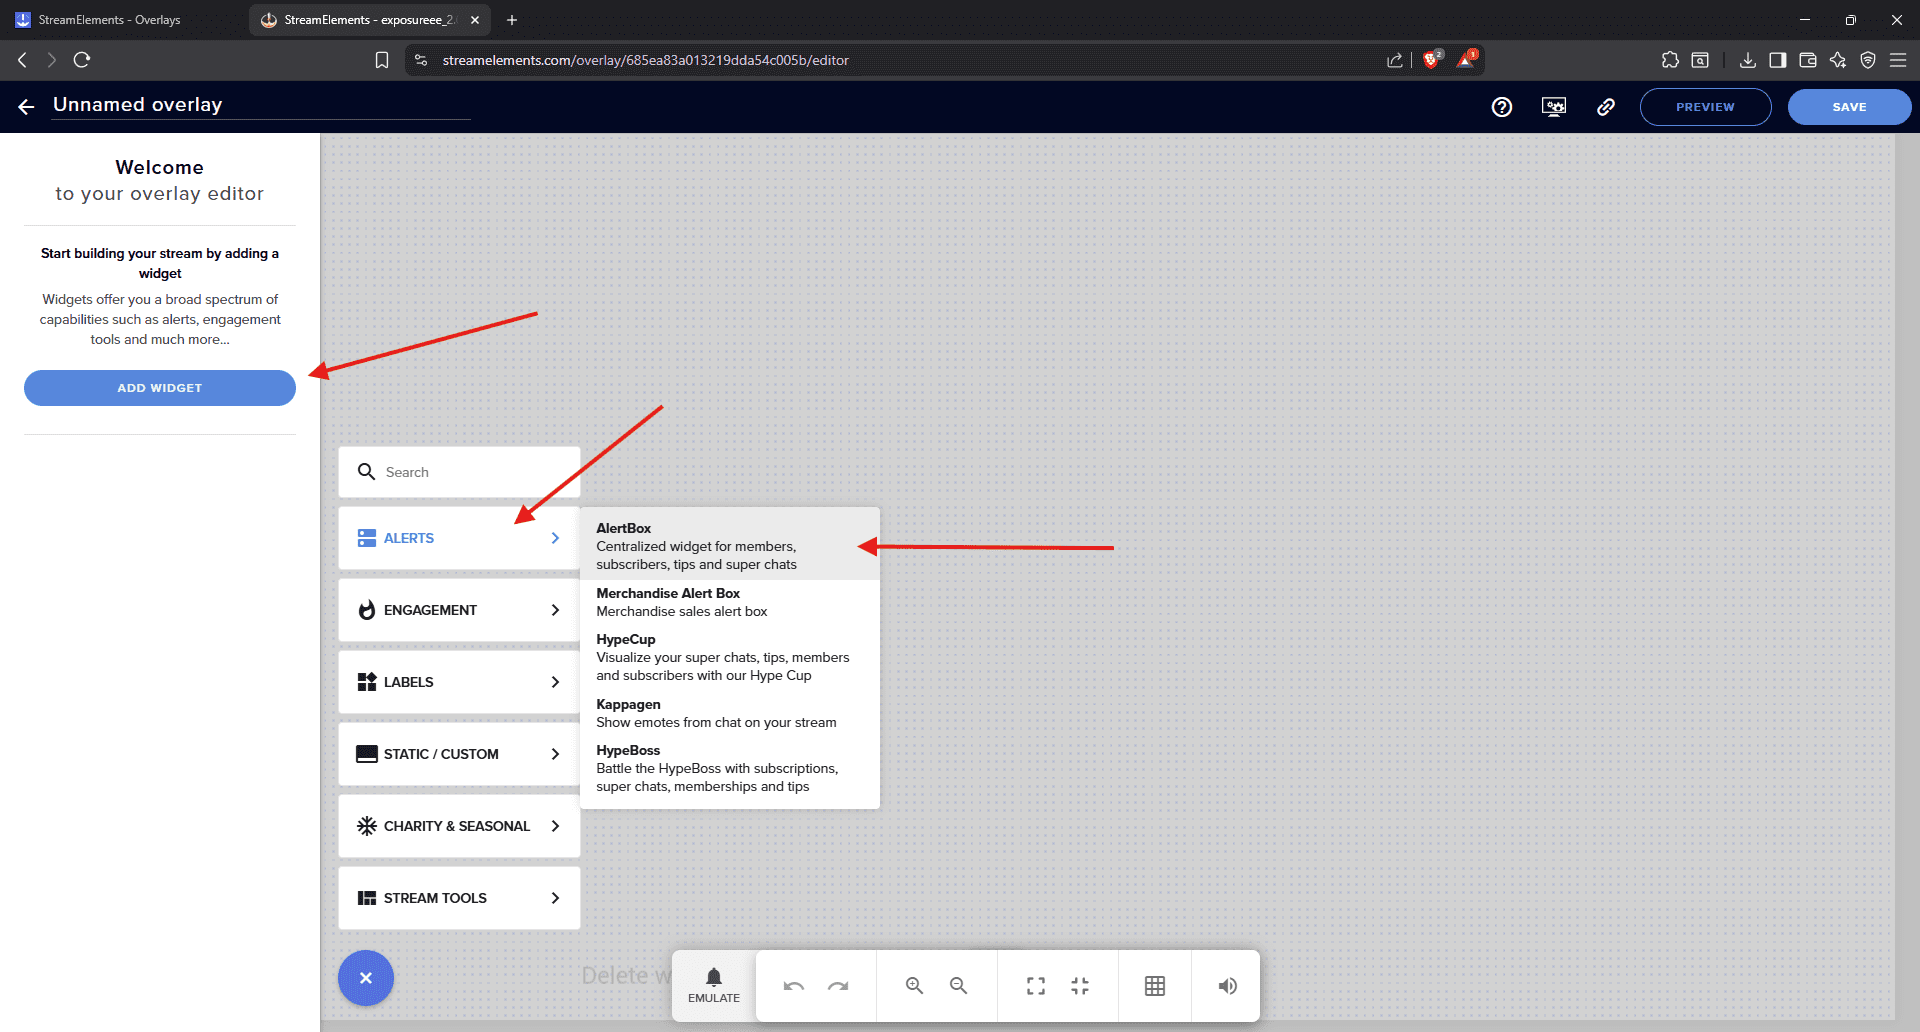The height and width of the screenshot is (1032, 1920).
Task: Open the browser hamburger menu
Action: coord(1898,60)
